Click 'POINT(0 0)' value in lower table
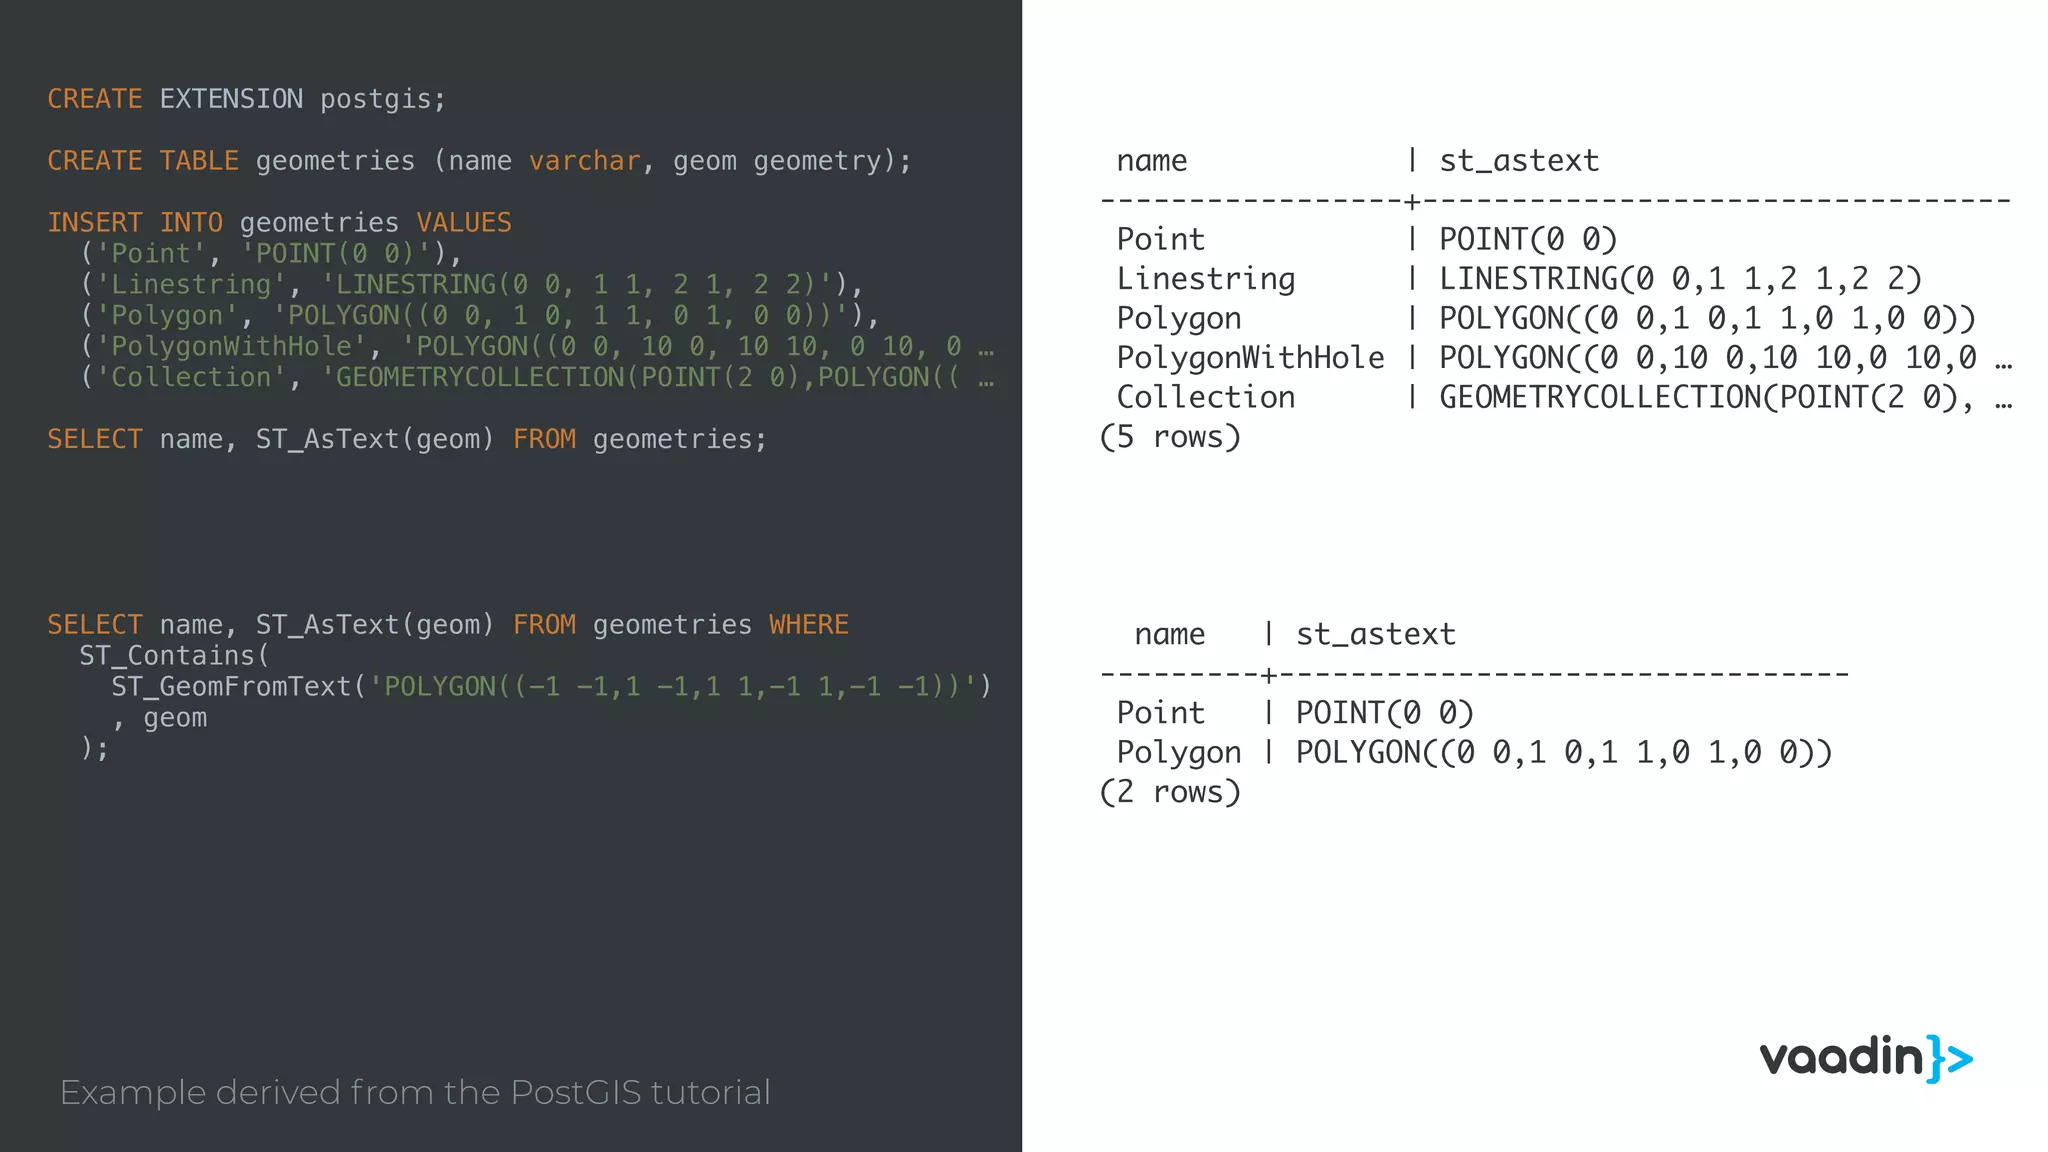 click(x=1385, y=713)
